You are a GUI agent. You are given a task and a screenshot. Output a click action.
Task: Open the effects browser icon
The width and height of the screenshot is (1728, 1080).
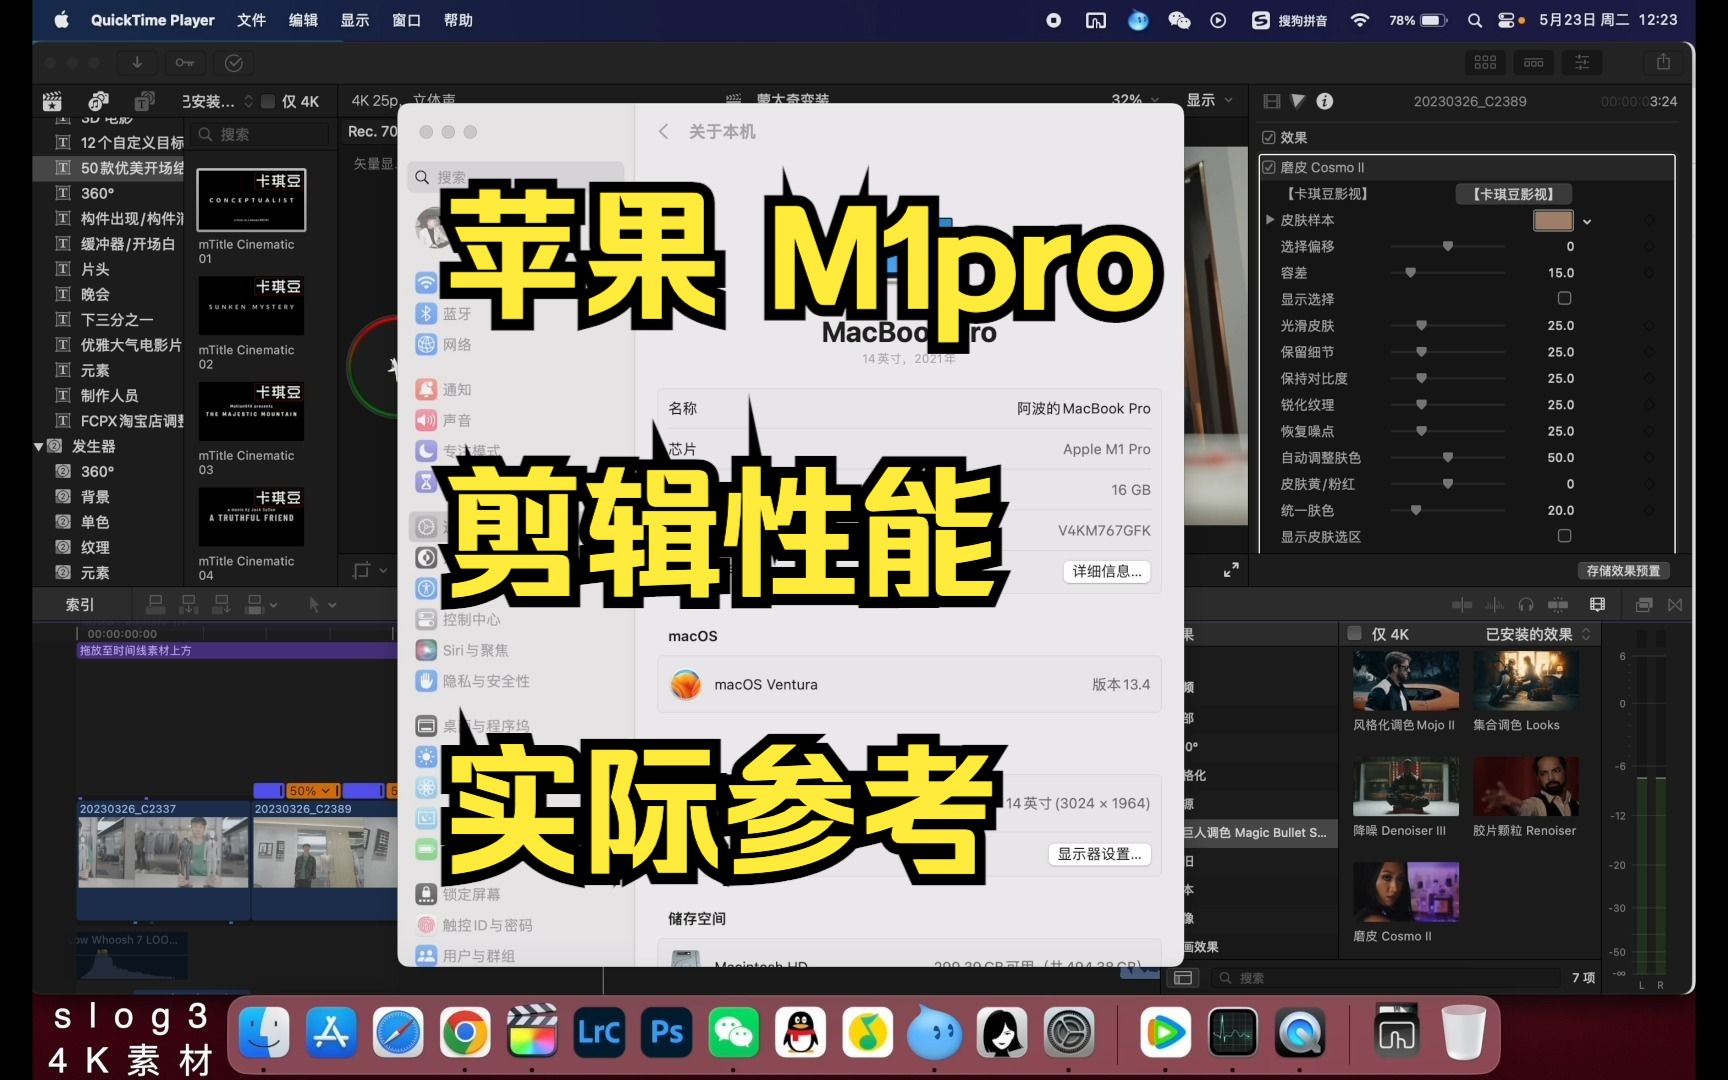click(1644, 604)
